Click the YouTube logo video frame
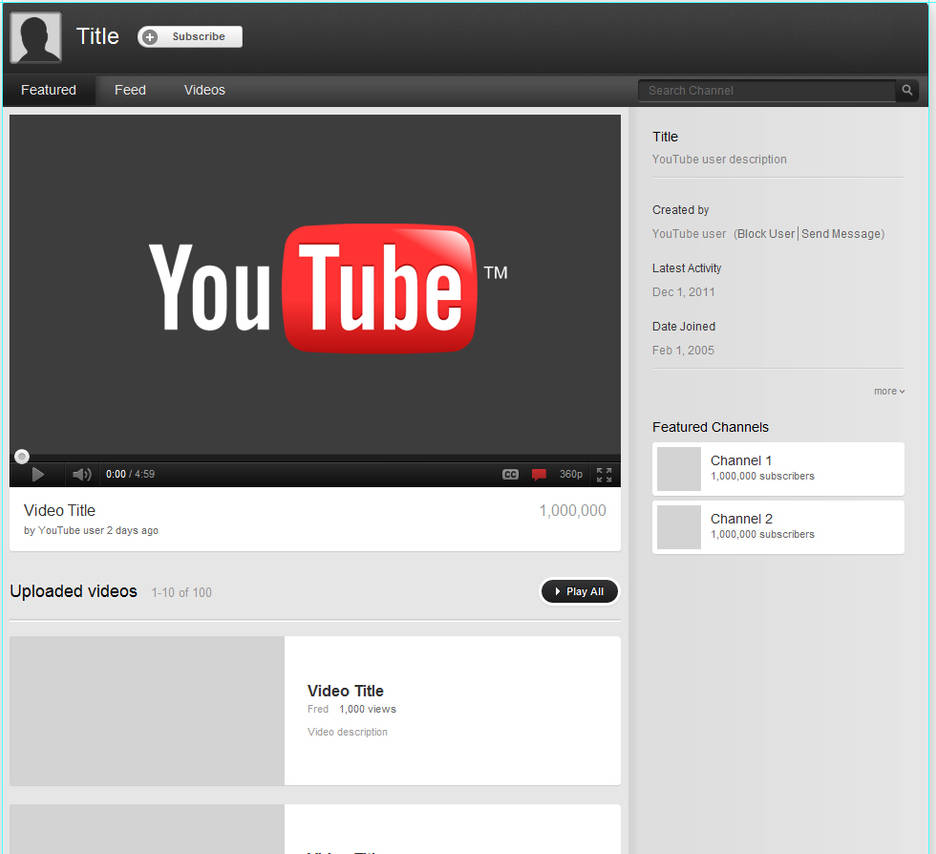The height and width of the screenshot is (854, 936). [315, 285]
